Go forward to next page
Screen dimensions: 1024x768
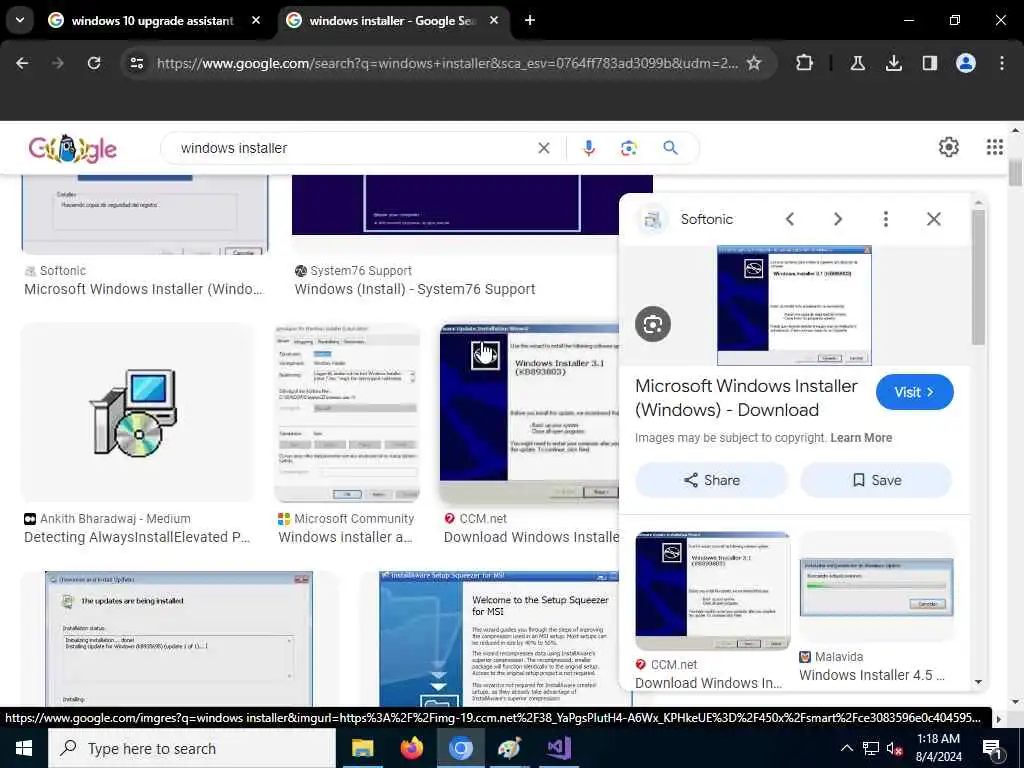click(58, 63)
